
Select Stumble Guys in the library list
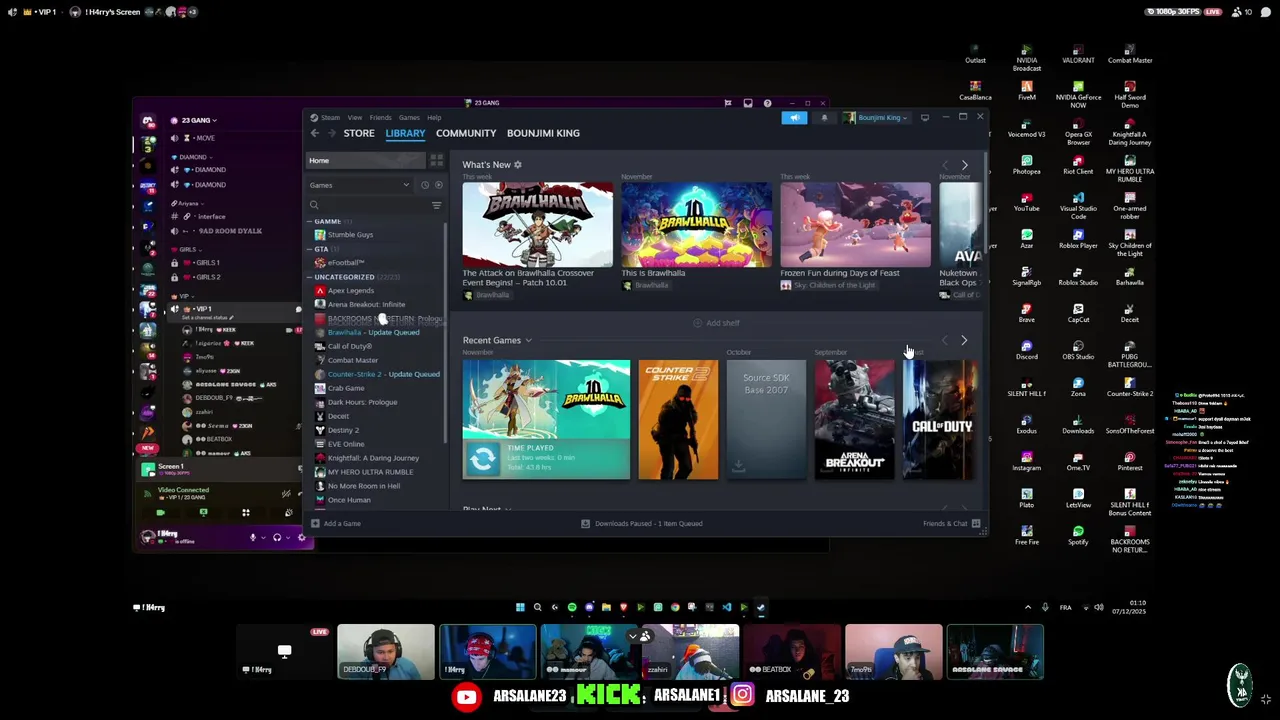[350, 235]
